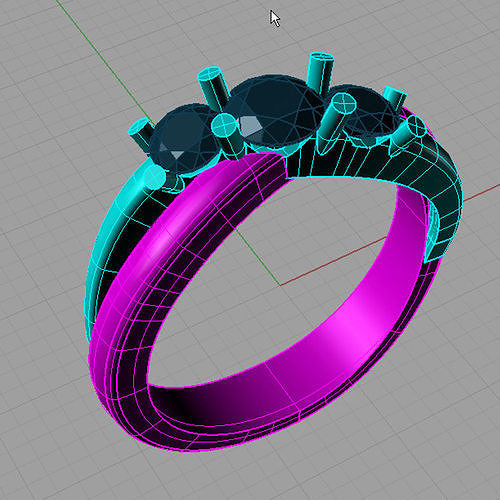The height and width of the screenshot is (500, 500).
Task: Select the gemstone on the left side
Action: (x=184, y=138)
